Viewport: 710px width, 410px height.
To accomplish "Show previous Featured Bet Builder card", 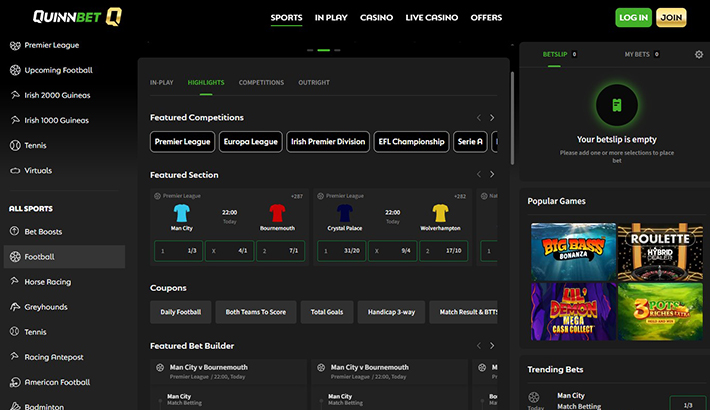I will pyautogui.click(x=479, y=346).
